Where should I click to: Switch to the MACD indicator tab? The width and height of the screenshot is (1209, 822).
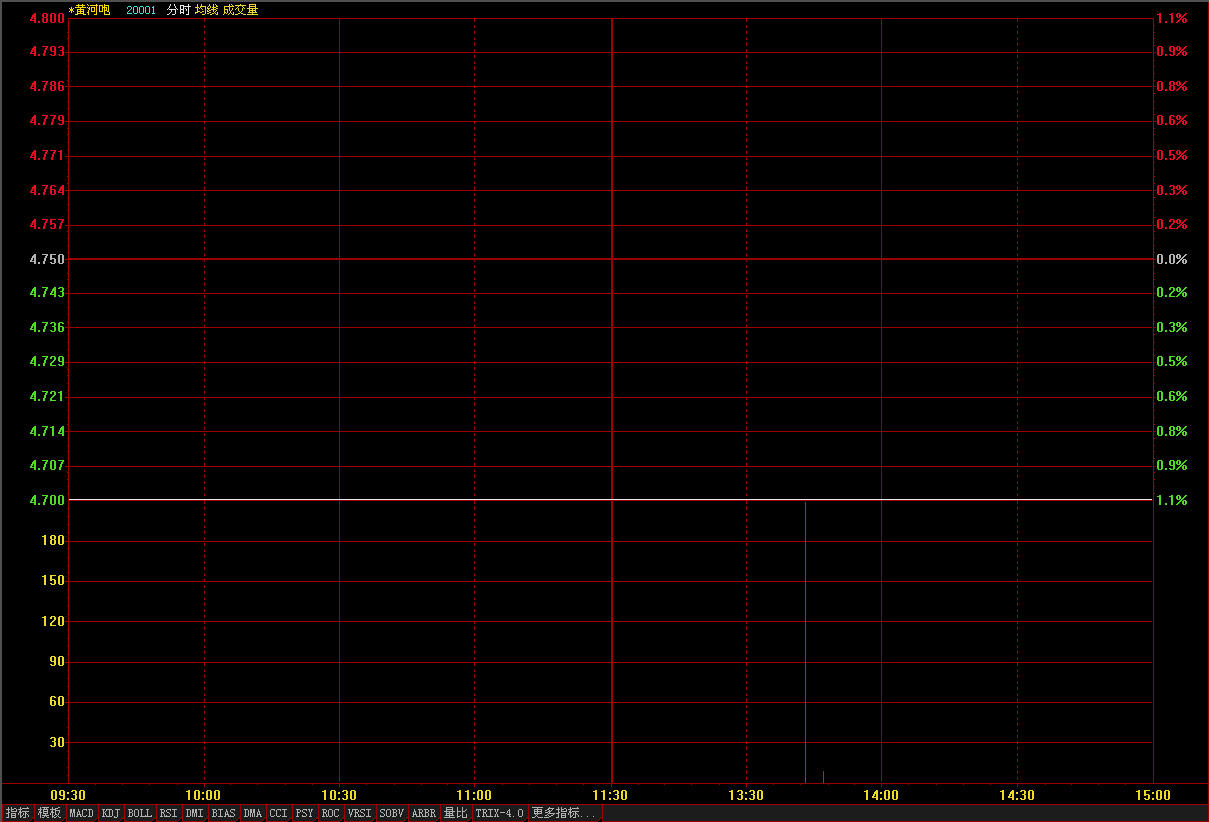82,813
